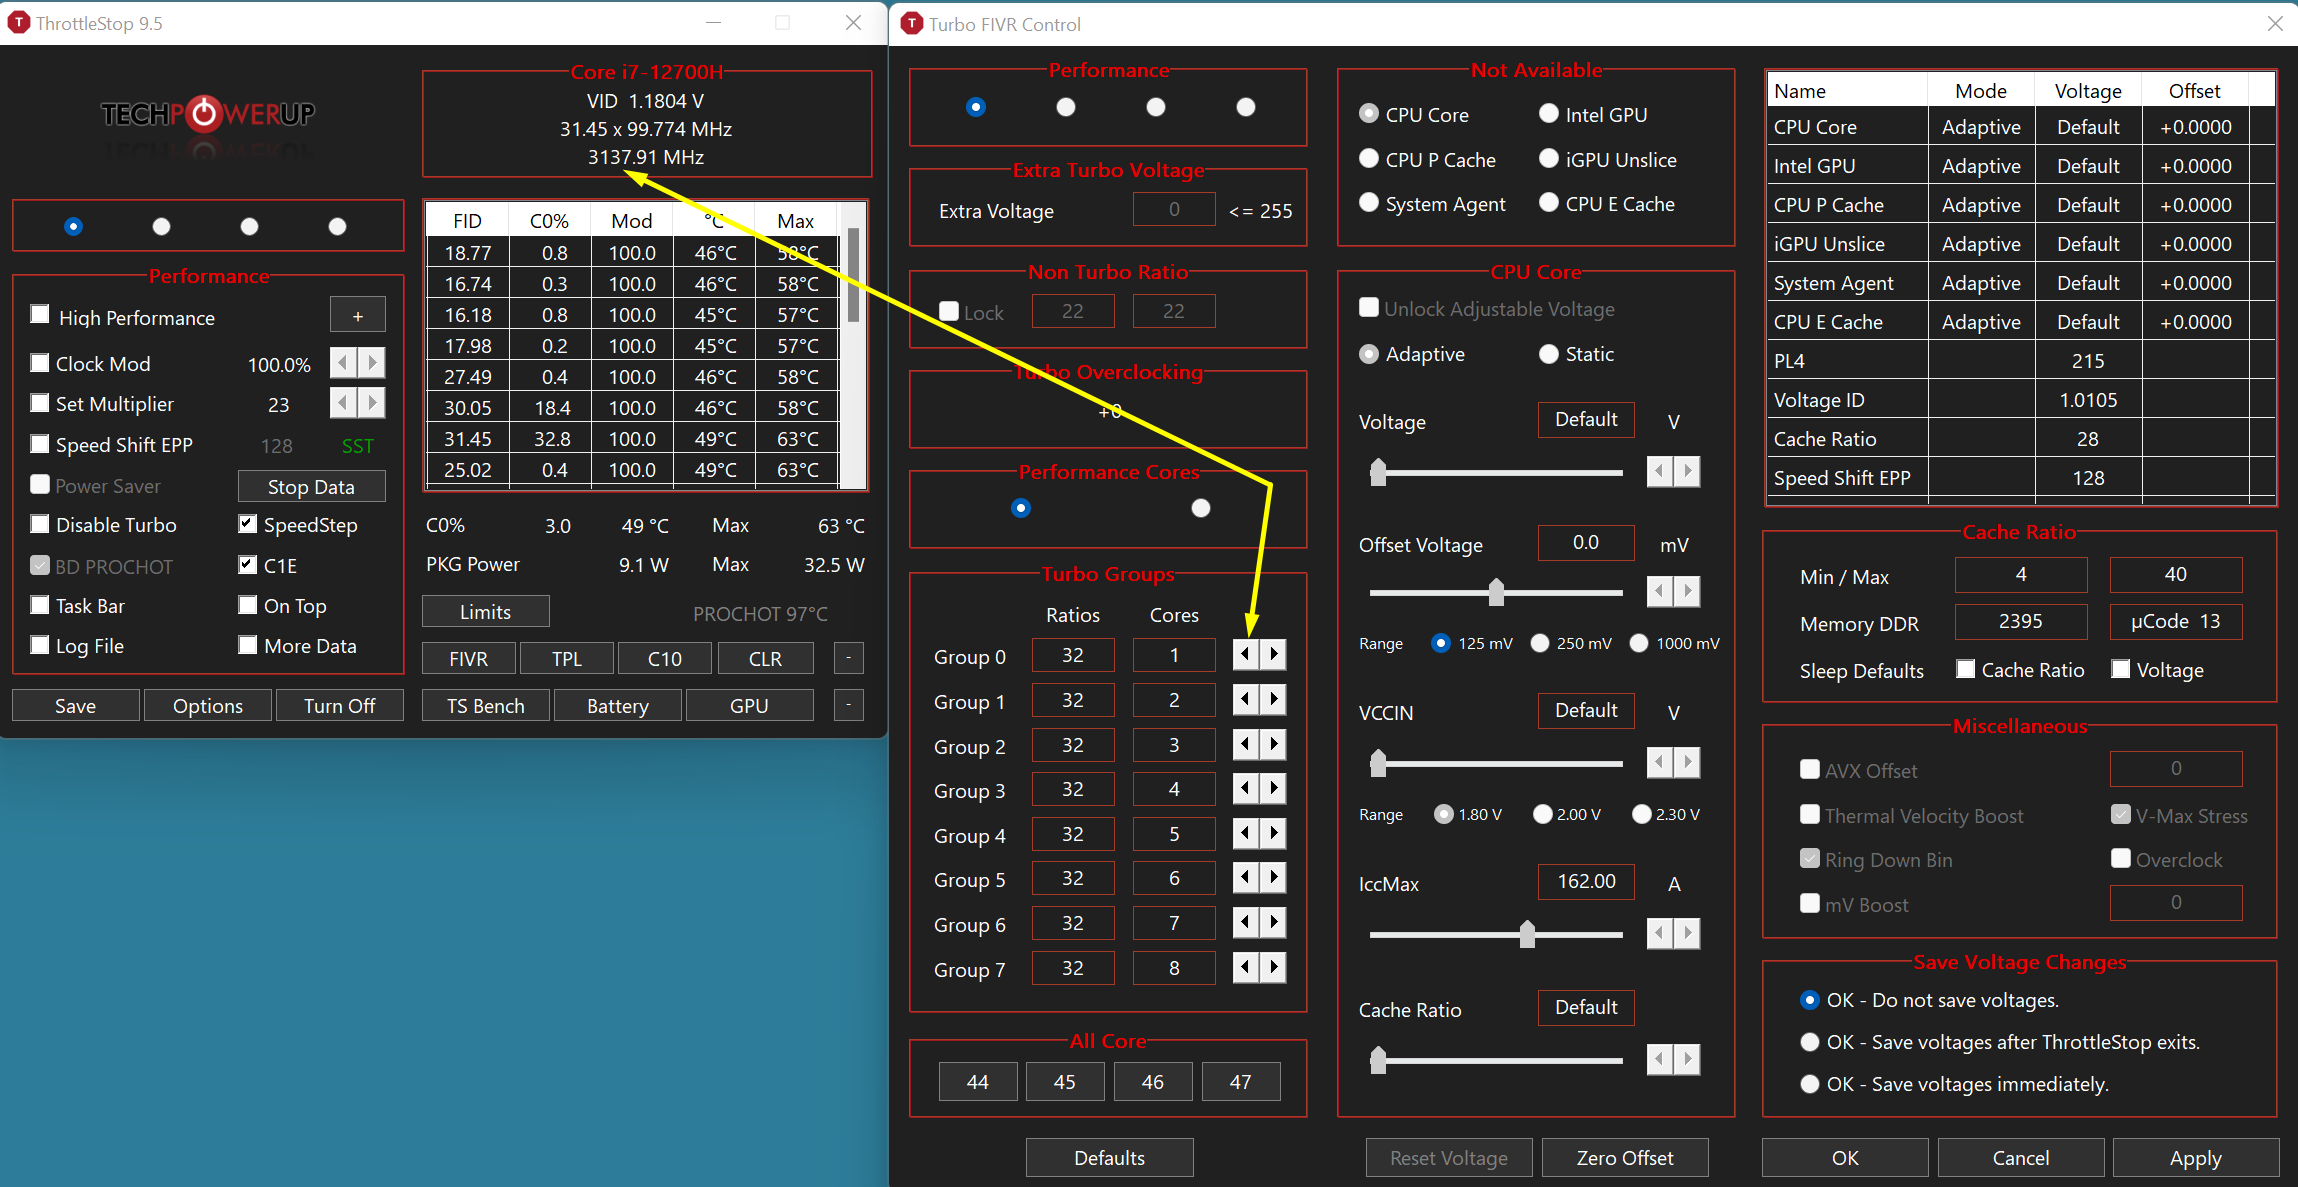Screen dimensions: 2298x1187
Task: Click IccMax left arrow stepper
Action: click(1659, 933)
